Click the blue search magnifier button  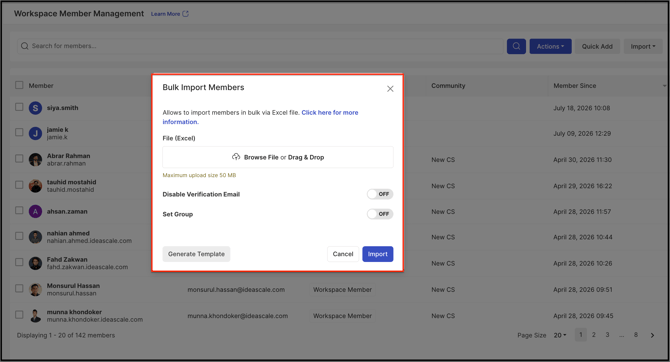pos(516,46)
